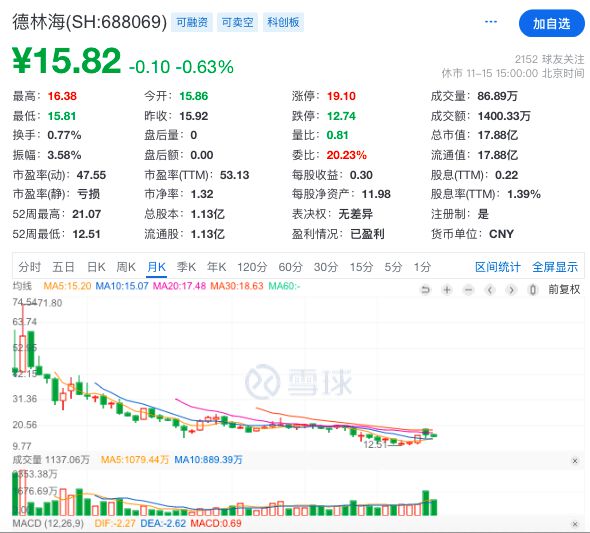Switch to the 分时 chart tab
The image size is (590, 533).
(x=29, y=267)
